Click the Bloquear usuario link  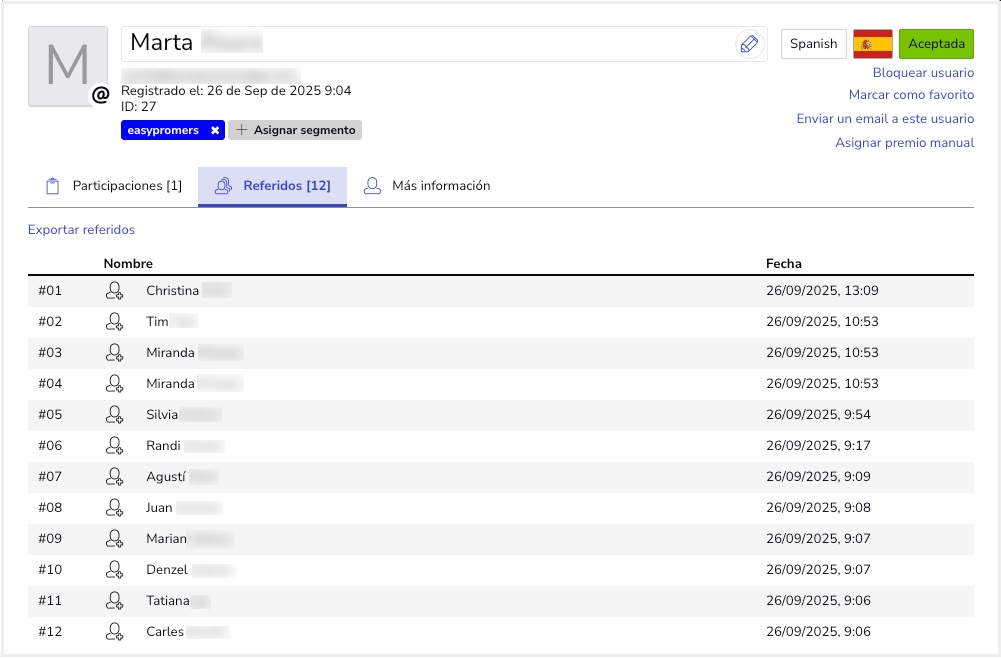tap(923, 73)
